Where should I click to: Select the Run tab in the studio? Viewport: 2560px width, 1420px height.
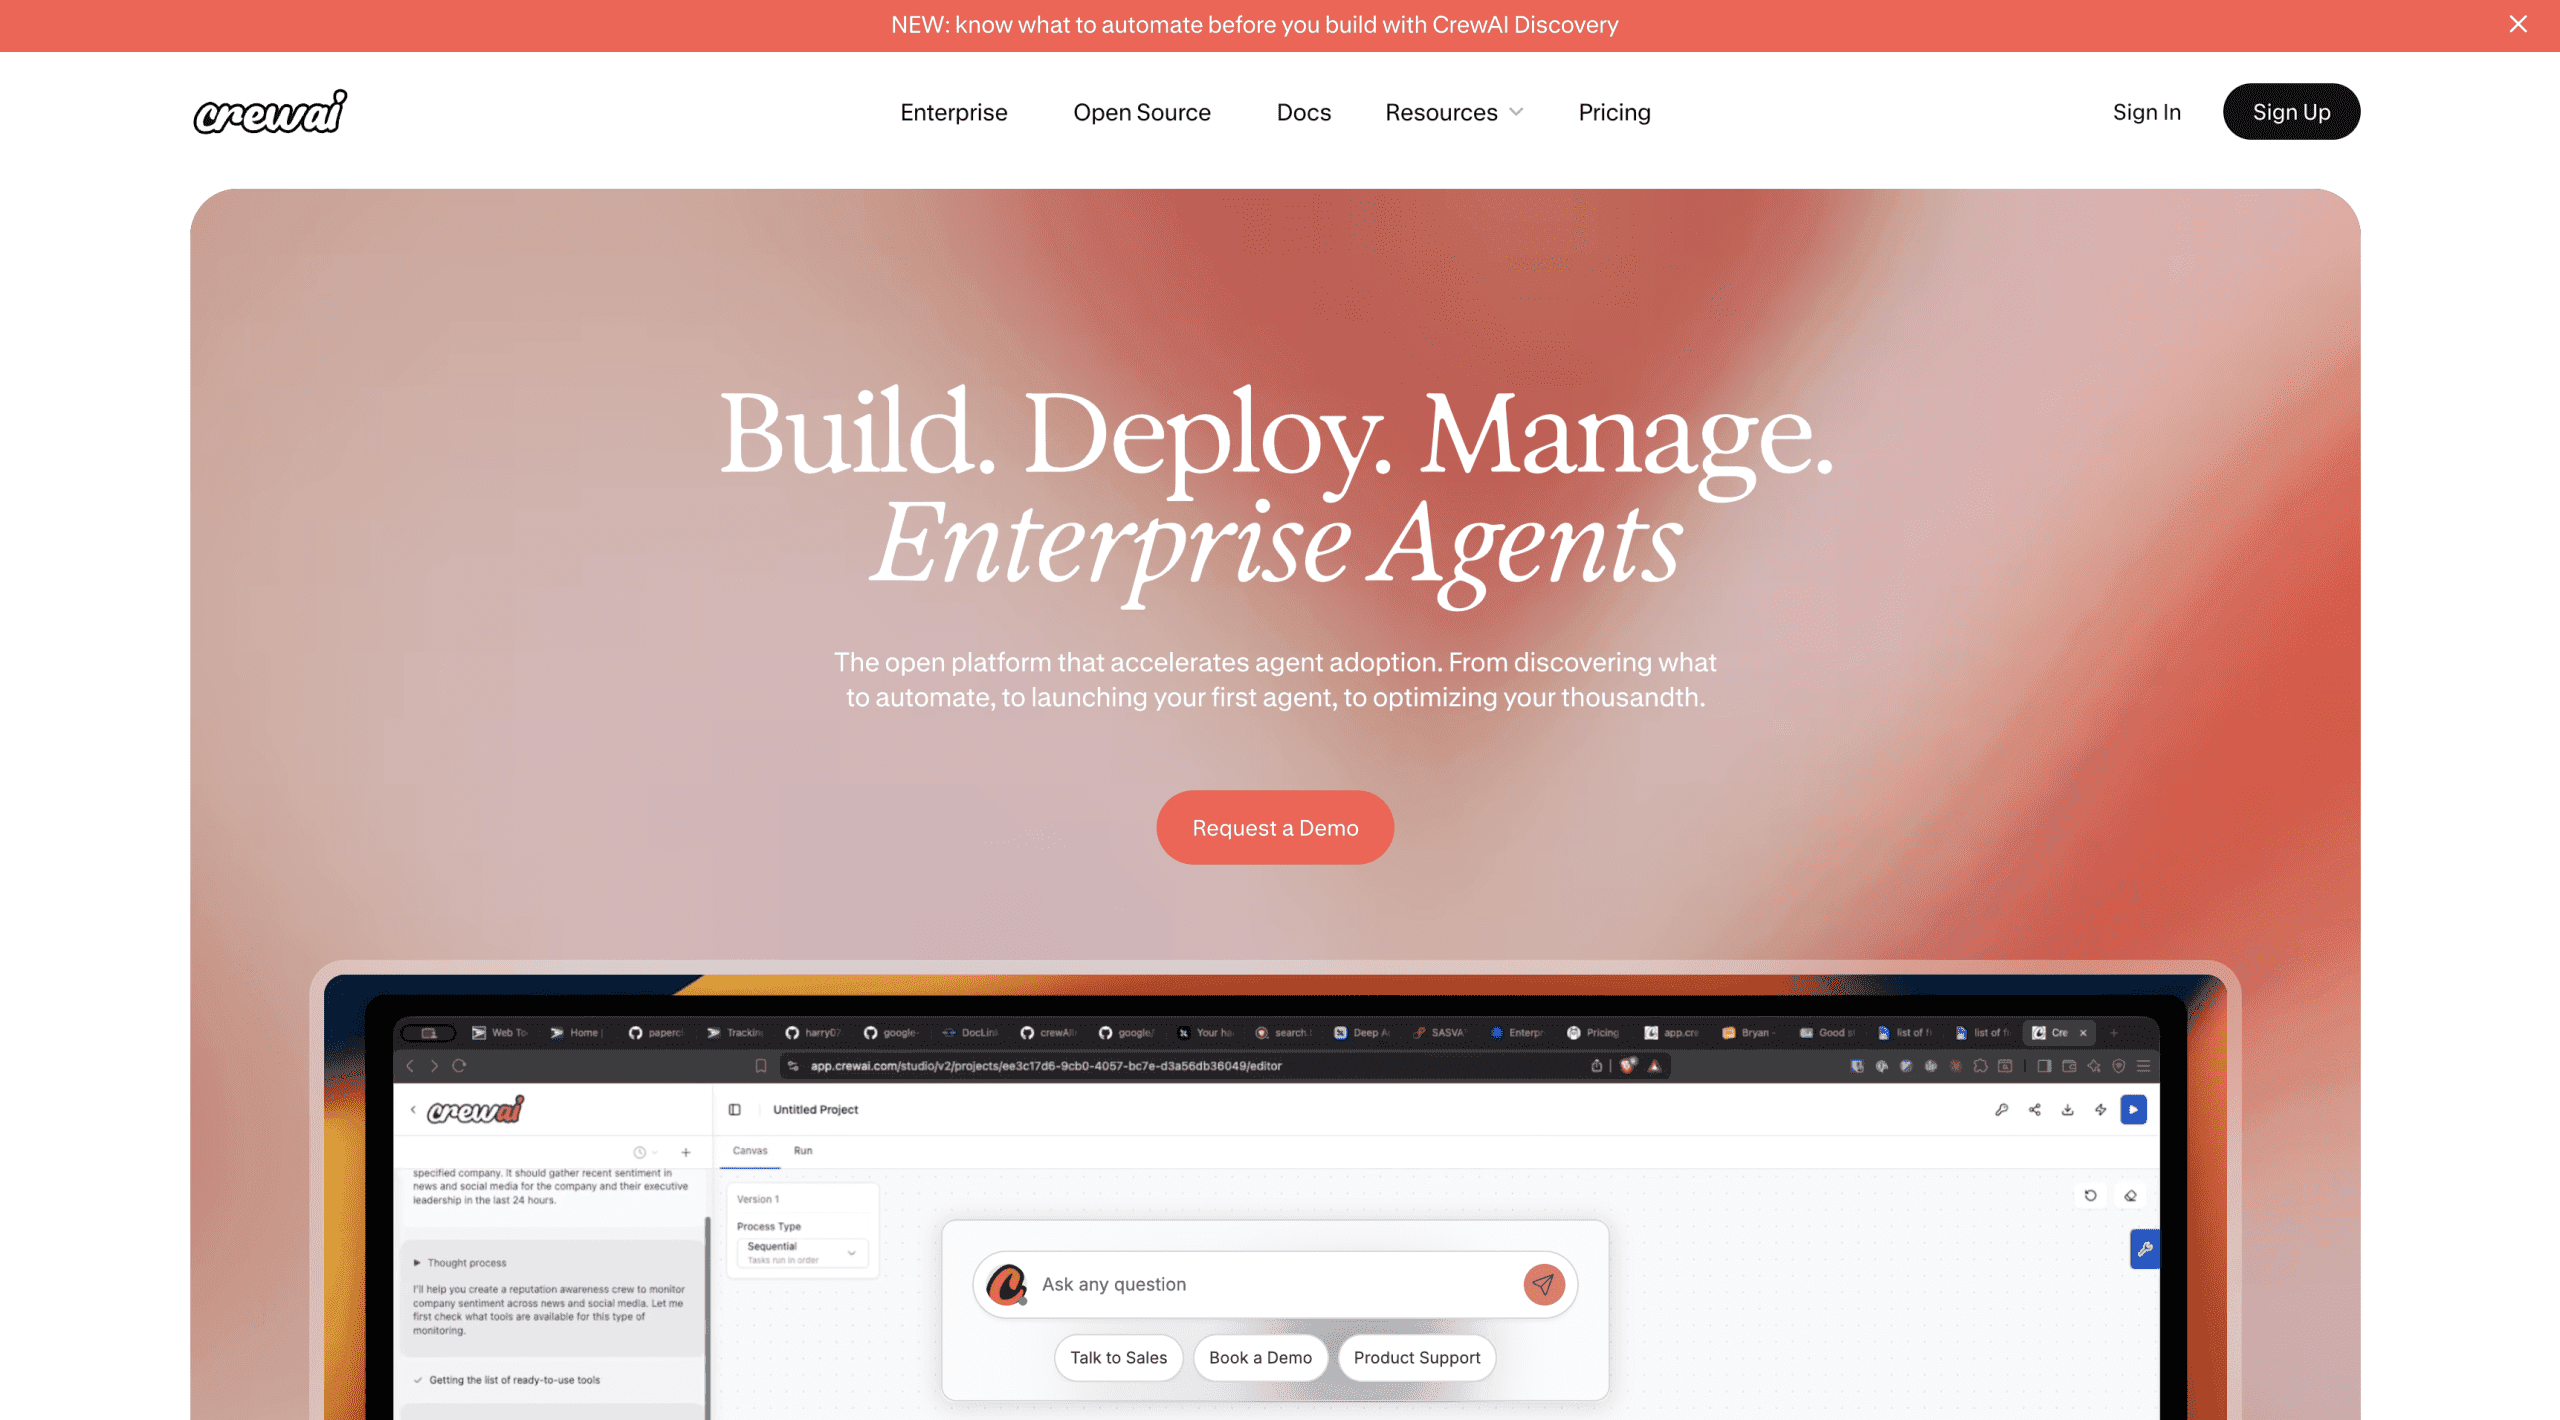click(803, 1151)
